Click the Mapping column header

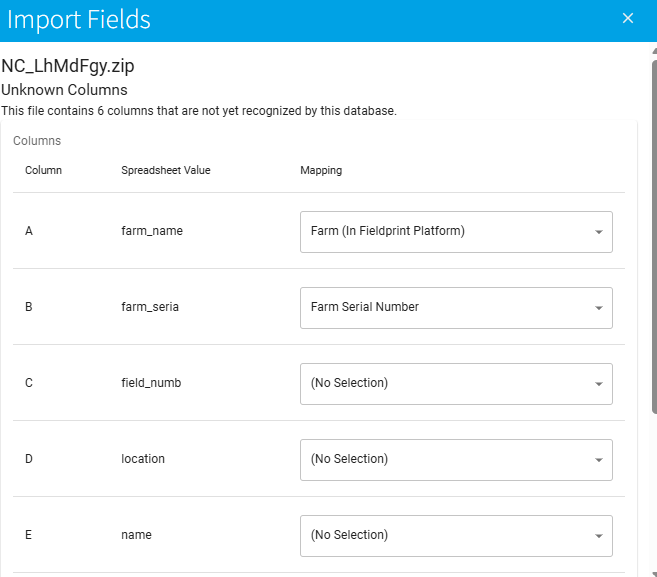point(321,170)
